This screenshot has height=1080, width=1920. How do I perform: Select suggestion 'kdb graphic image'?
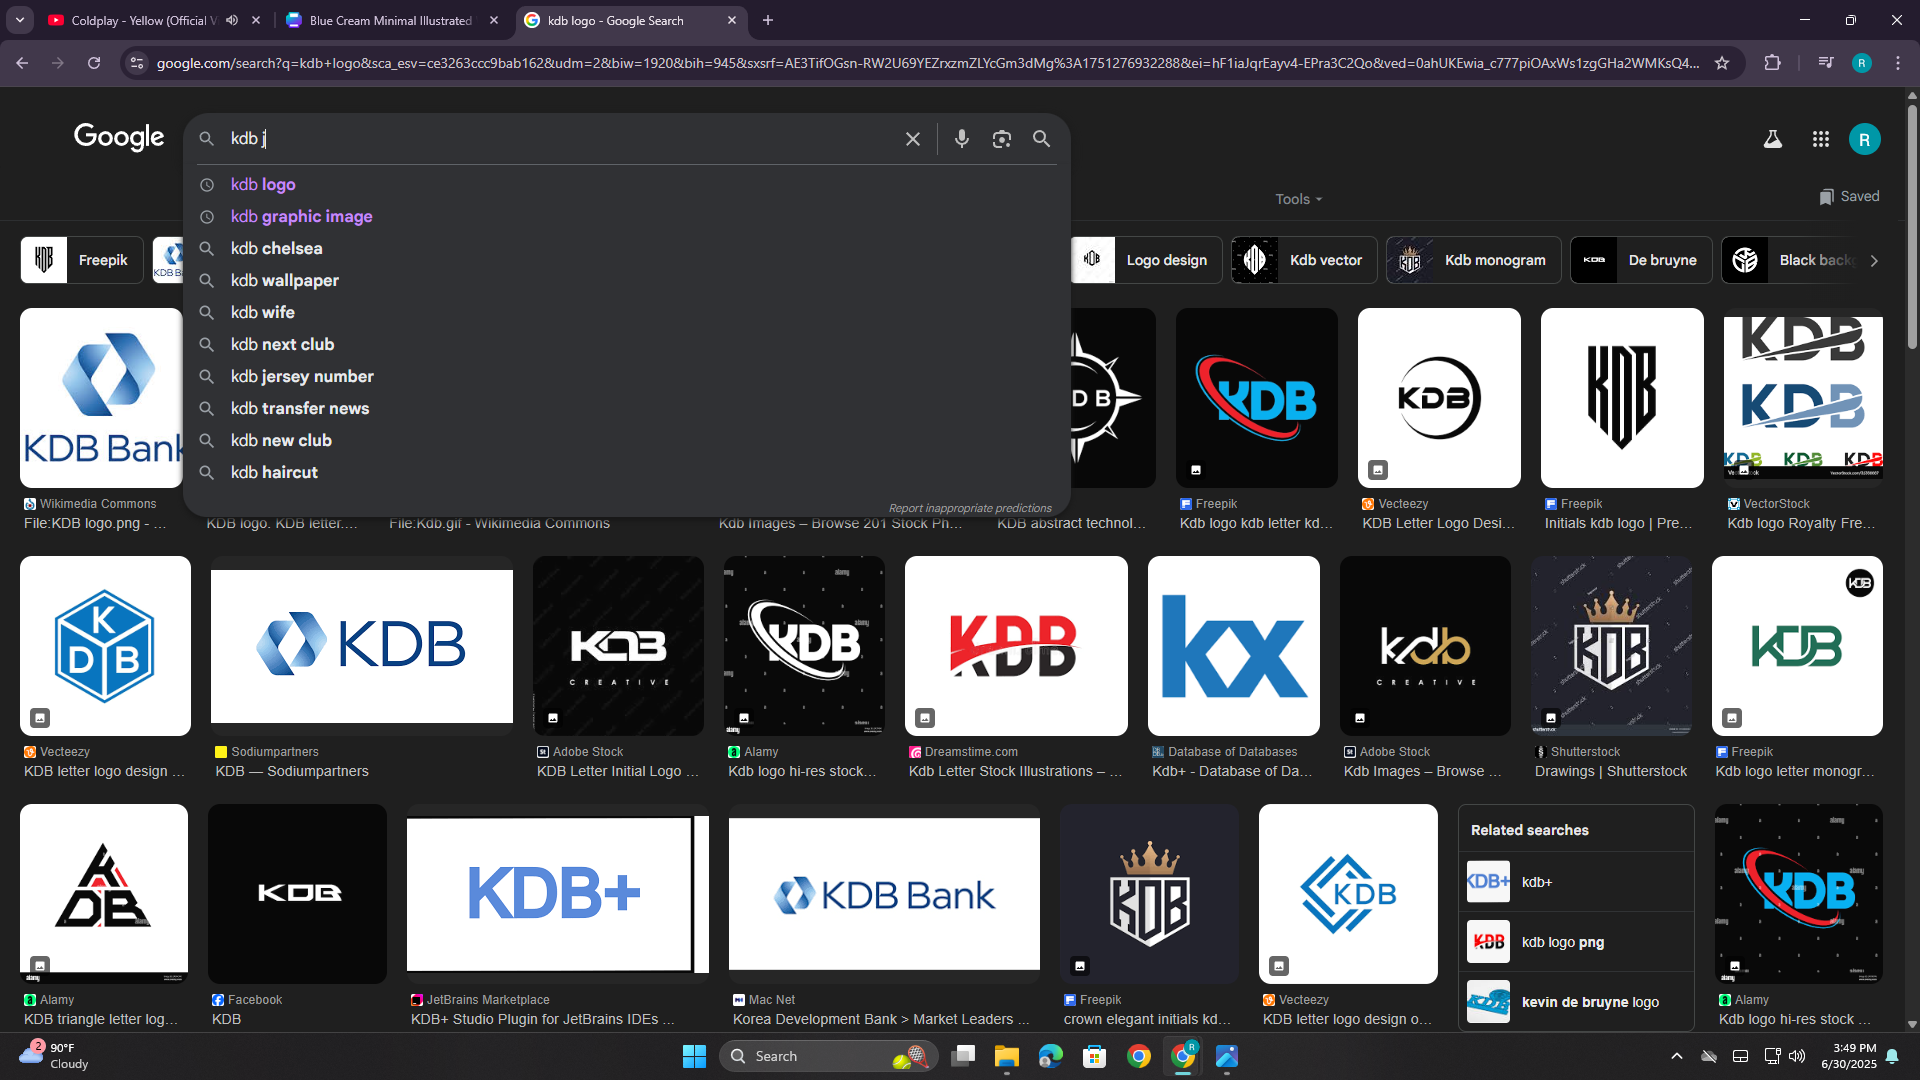point(626,216)
